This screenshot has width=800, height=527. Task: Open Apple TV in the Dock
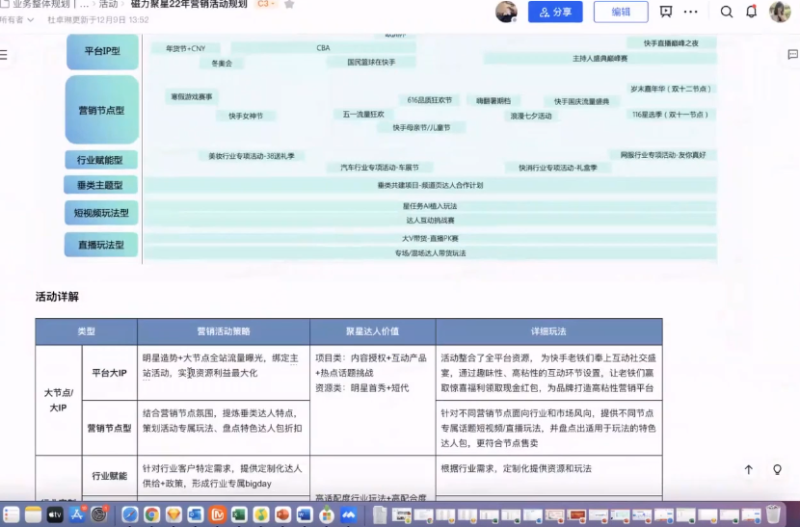55,515
